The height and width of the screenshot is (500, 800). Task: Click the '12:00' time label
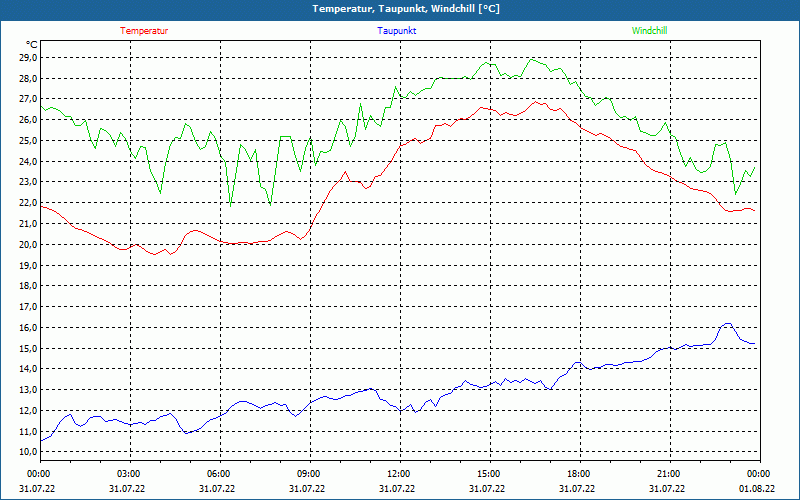(x=399, y=474)
